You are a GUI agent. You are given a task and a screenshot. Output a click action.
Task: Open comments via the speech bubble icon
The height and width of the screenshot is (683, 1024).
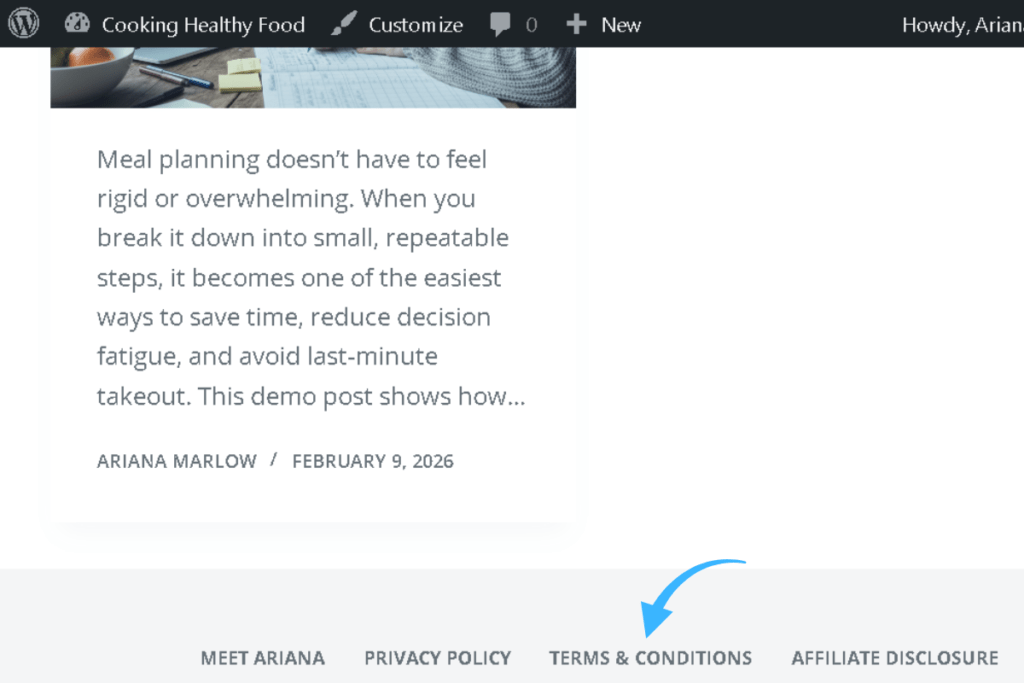click(501, 23)
